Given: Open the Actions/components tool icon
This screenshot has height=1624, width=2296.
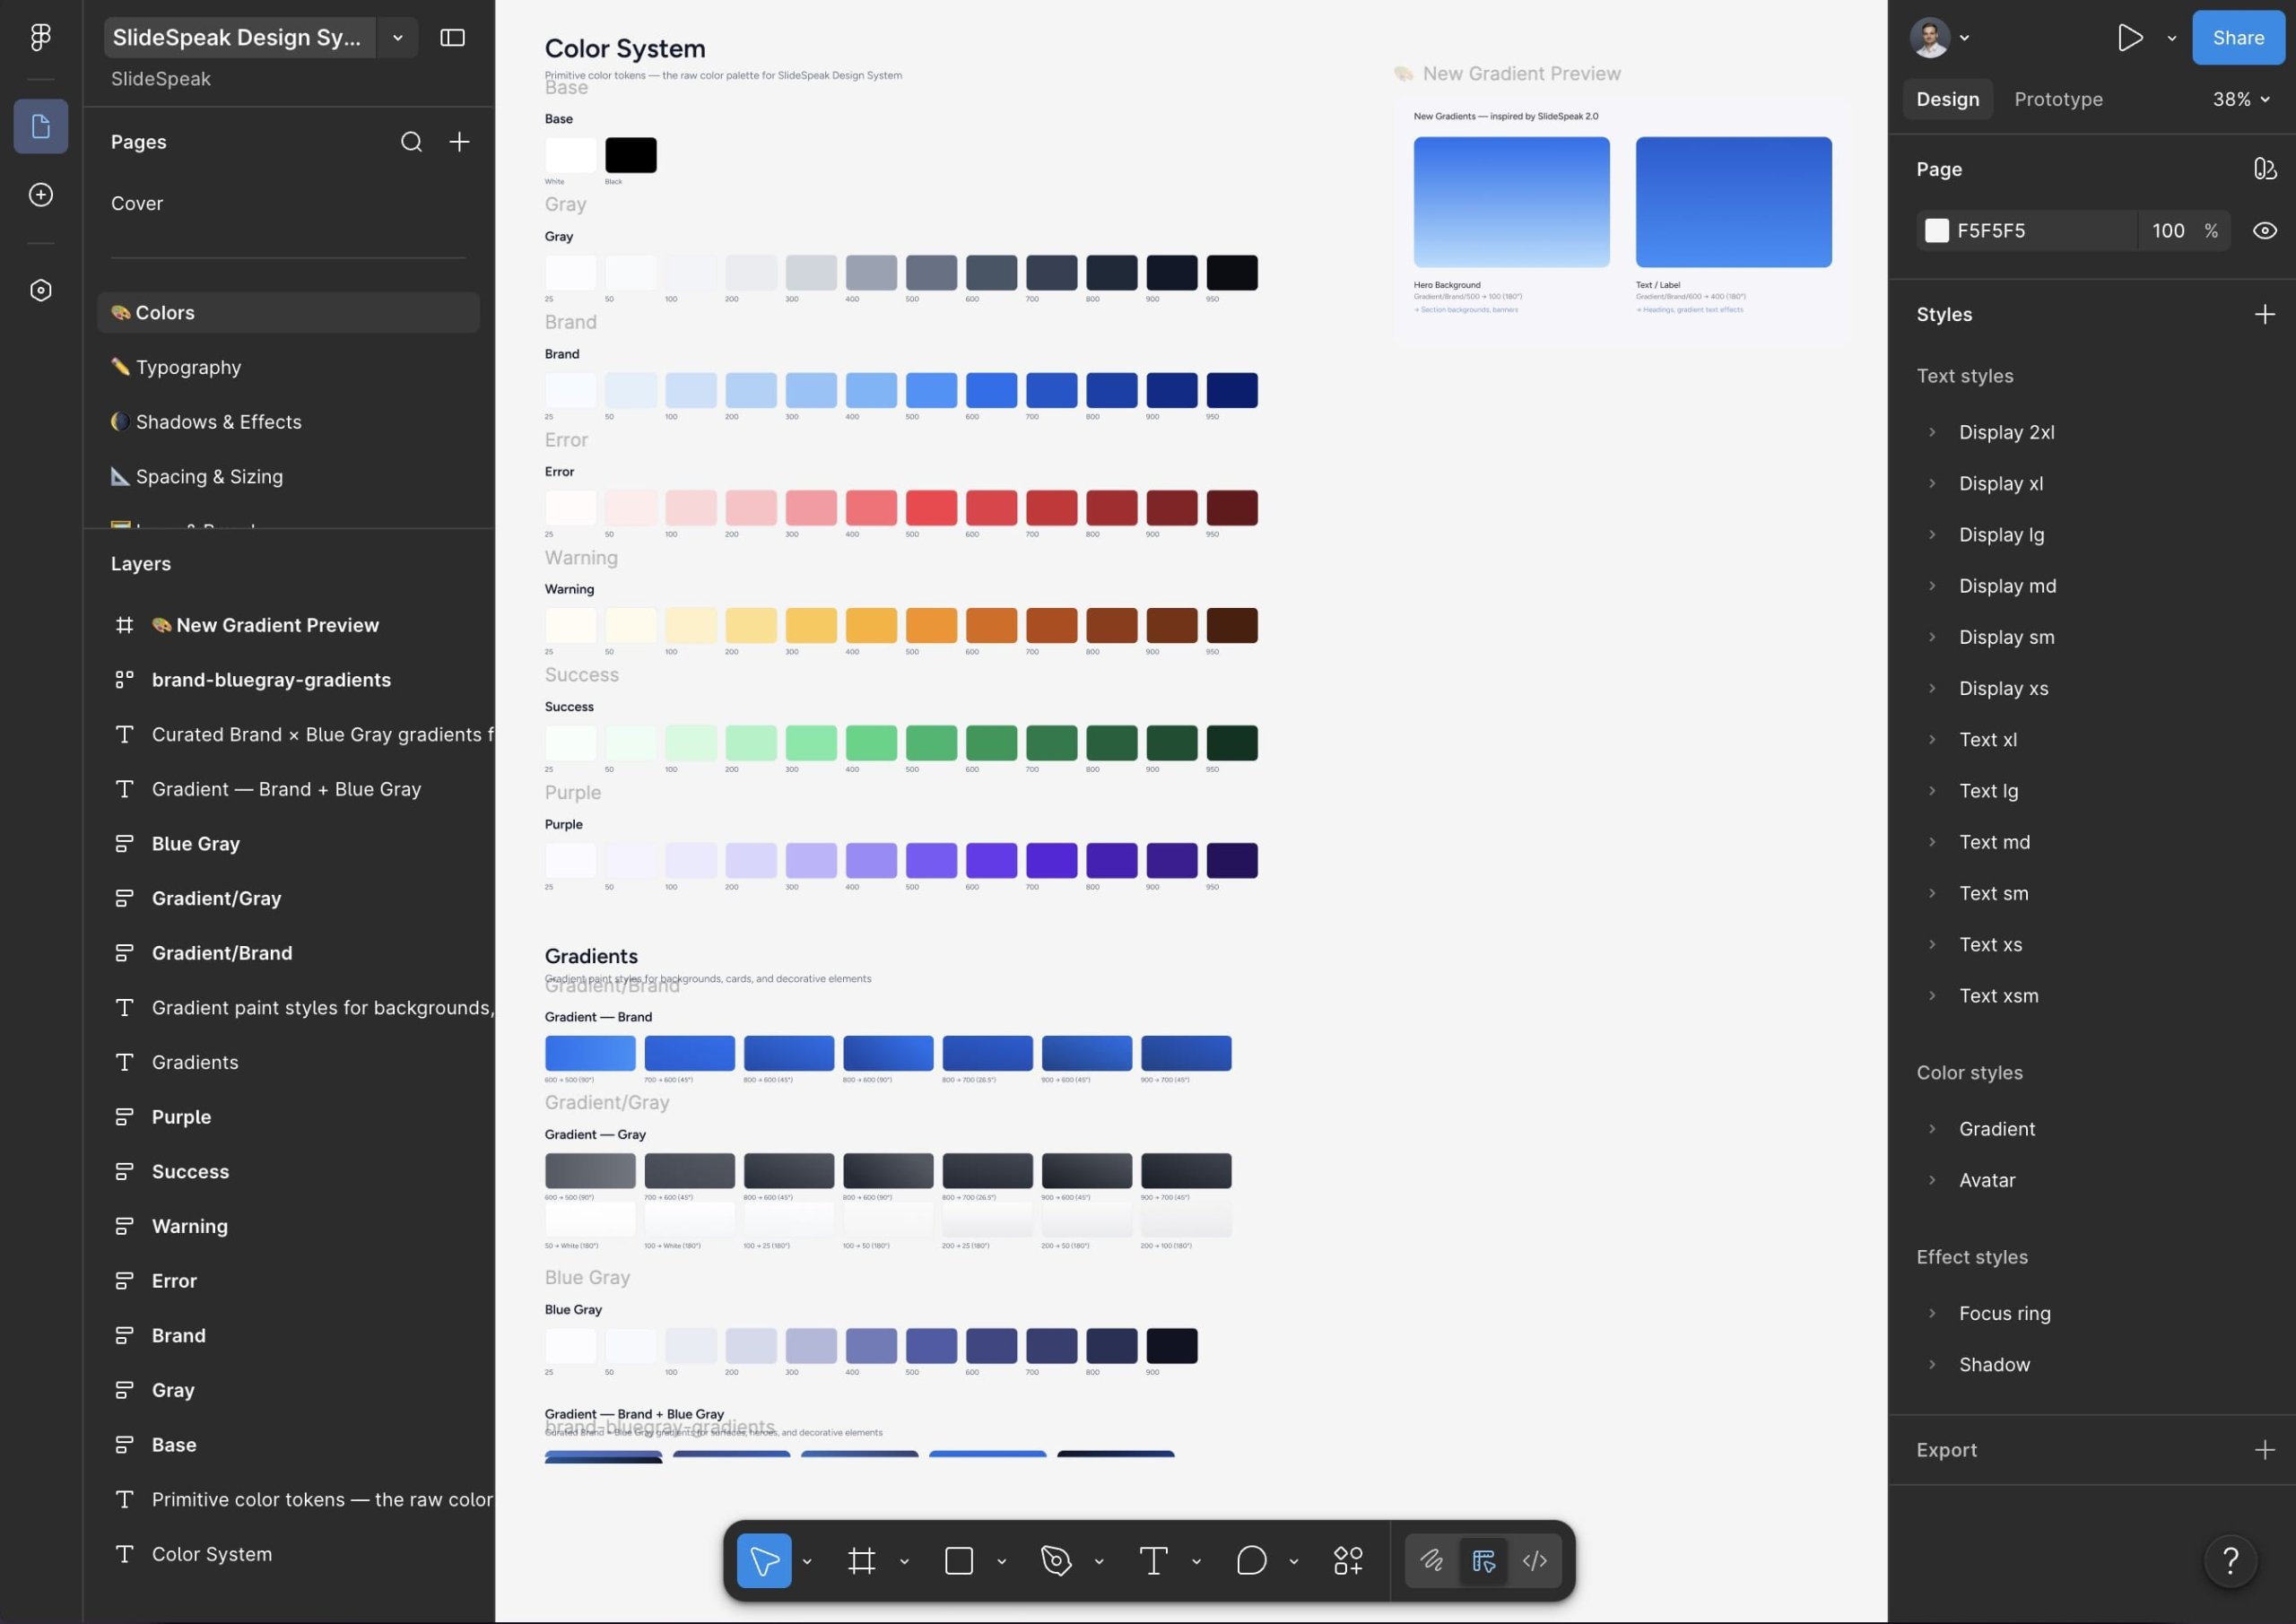Looking at the screenshot, I should coord(1348,1560).
